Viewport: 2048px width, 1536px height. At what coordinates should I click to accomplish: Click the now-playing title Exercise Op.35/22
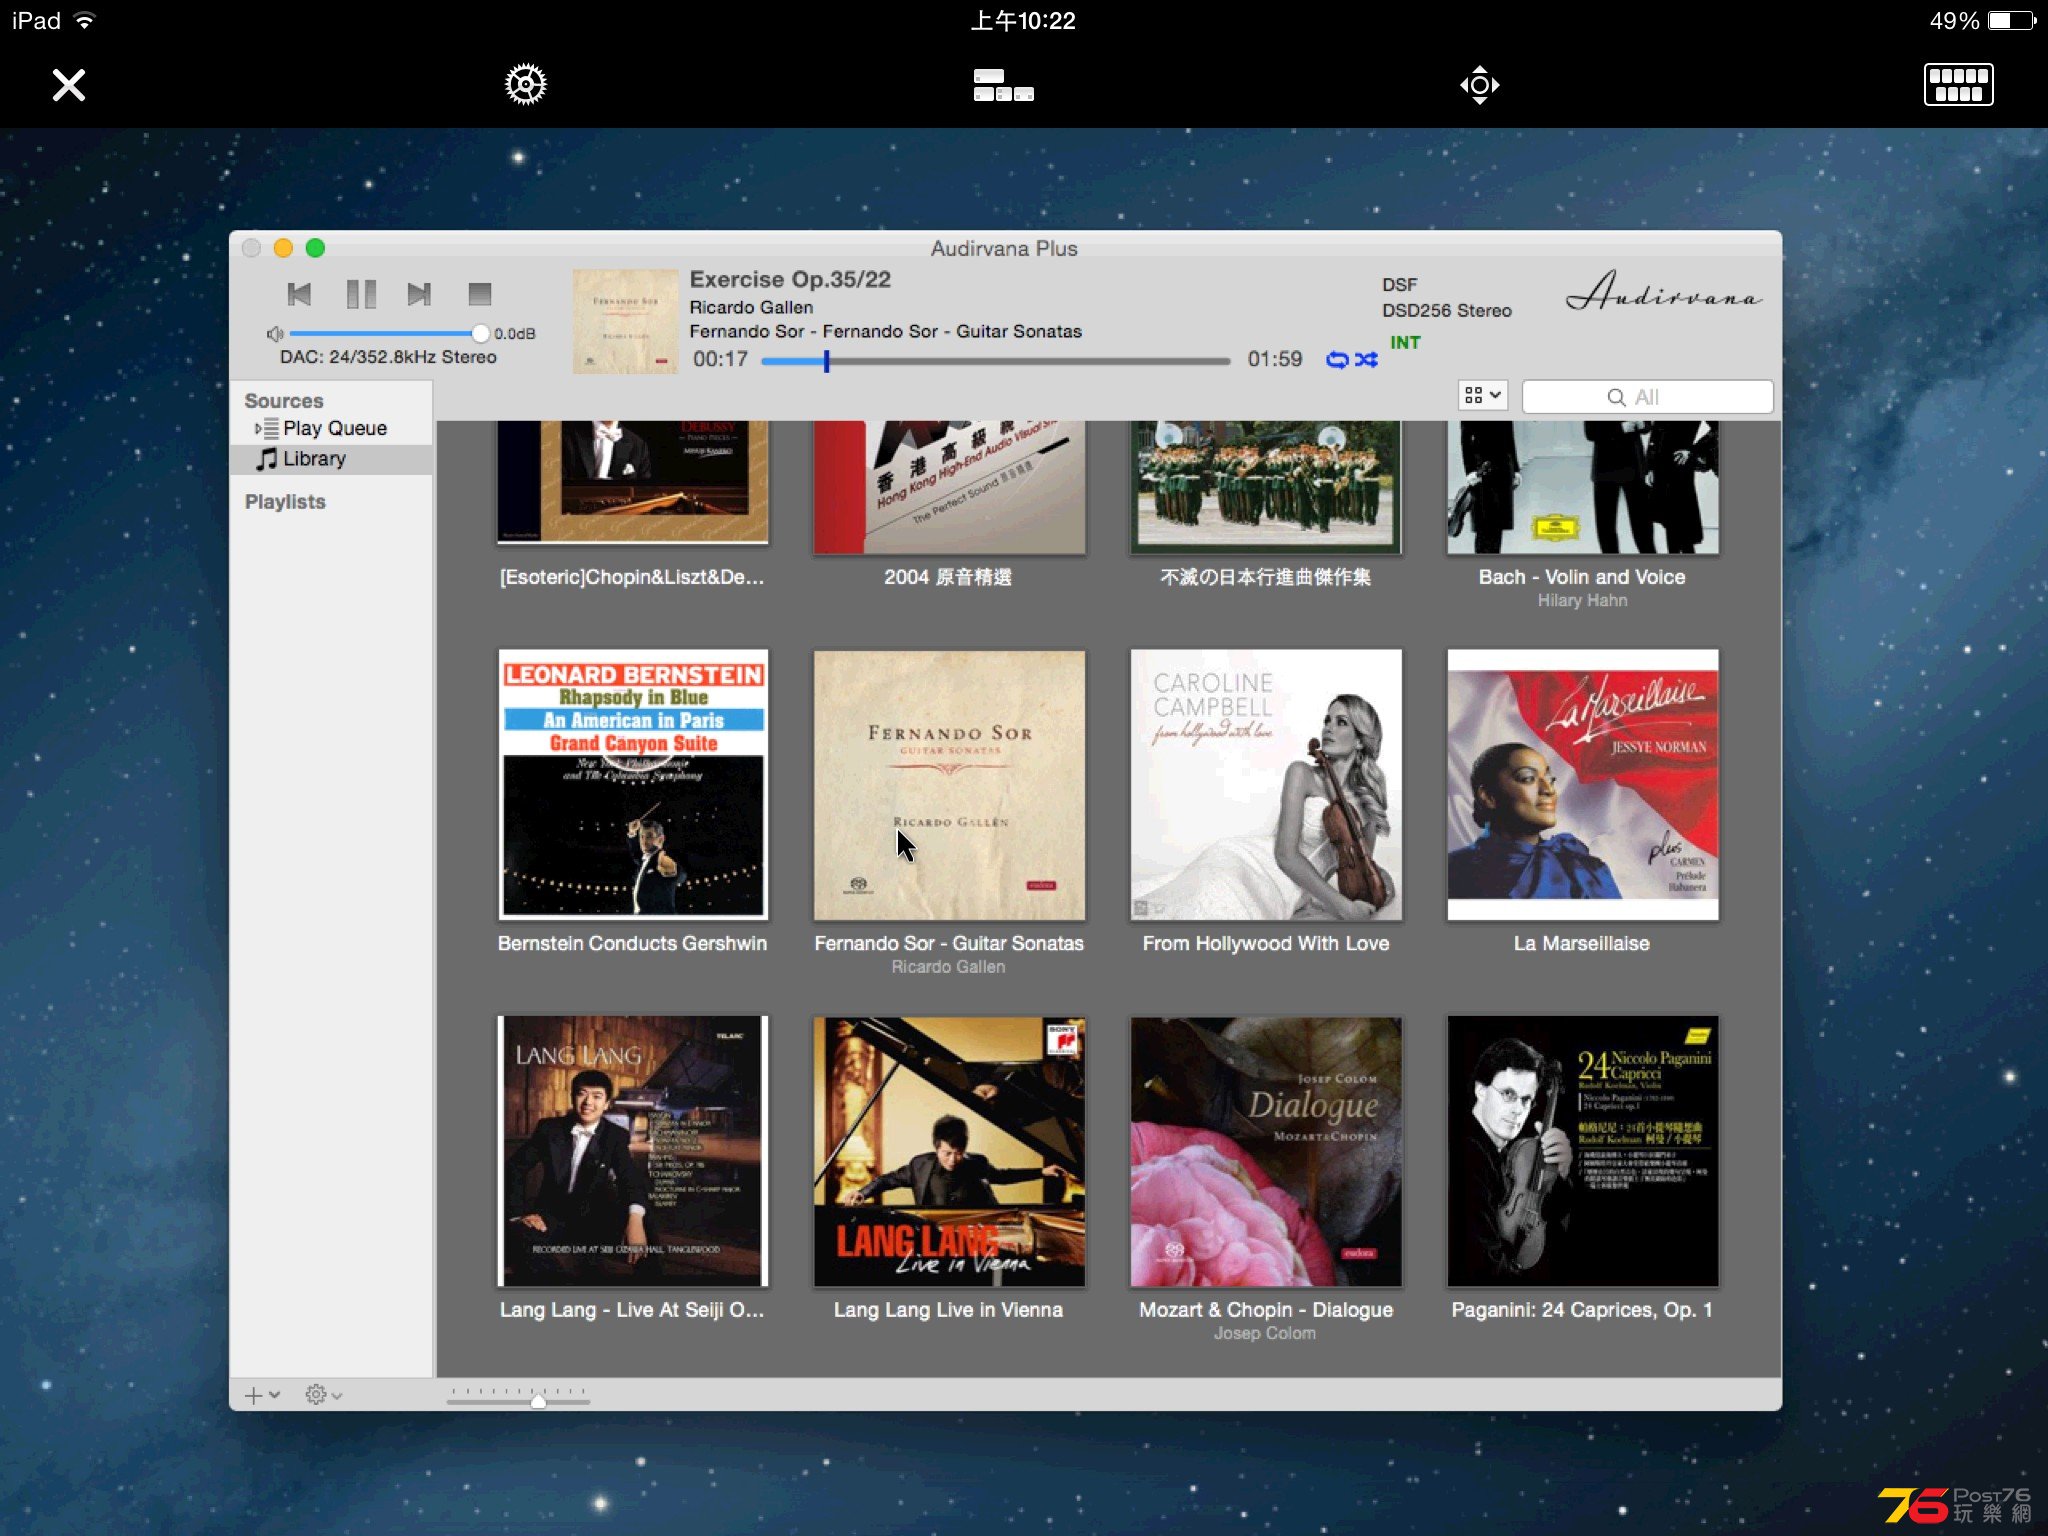790,280
